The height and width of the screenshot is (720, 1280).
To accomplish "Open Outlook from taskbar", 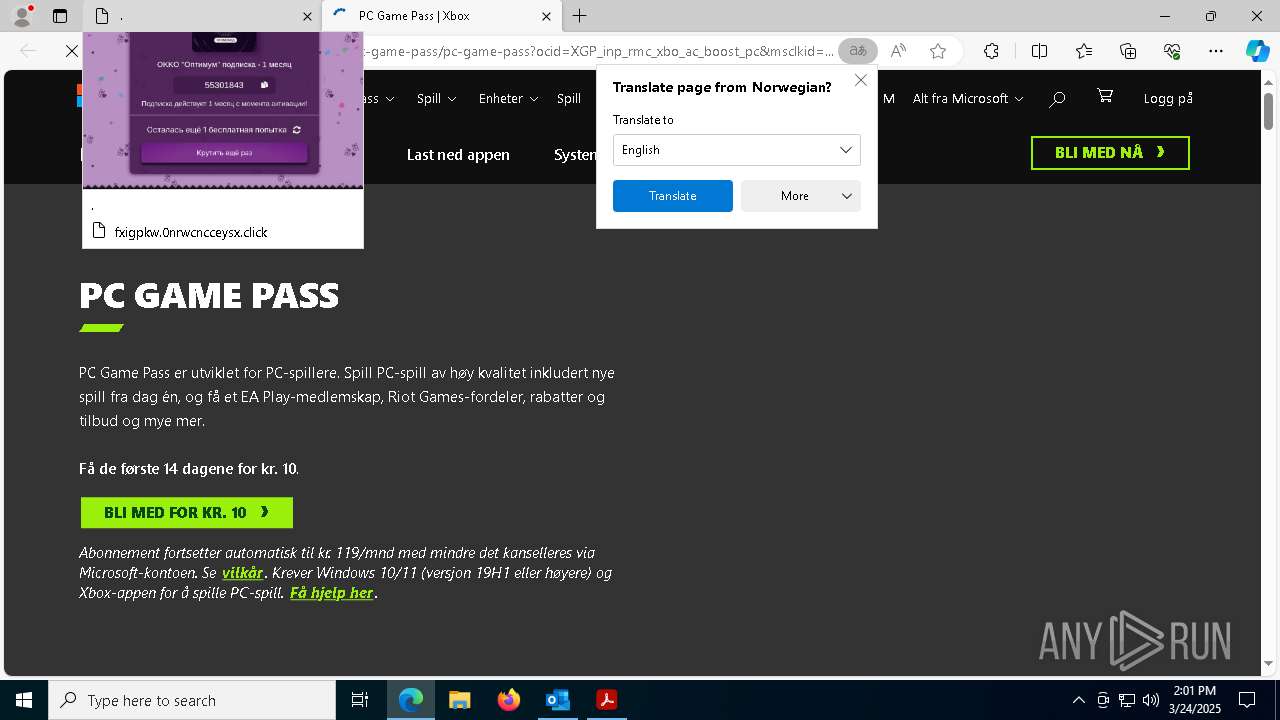I will coord(558,700).
